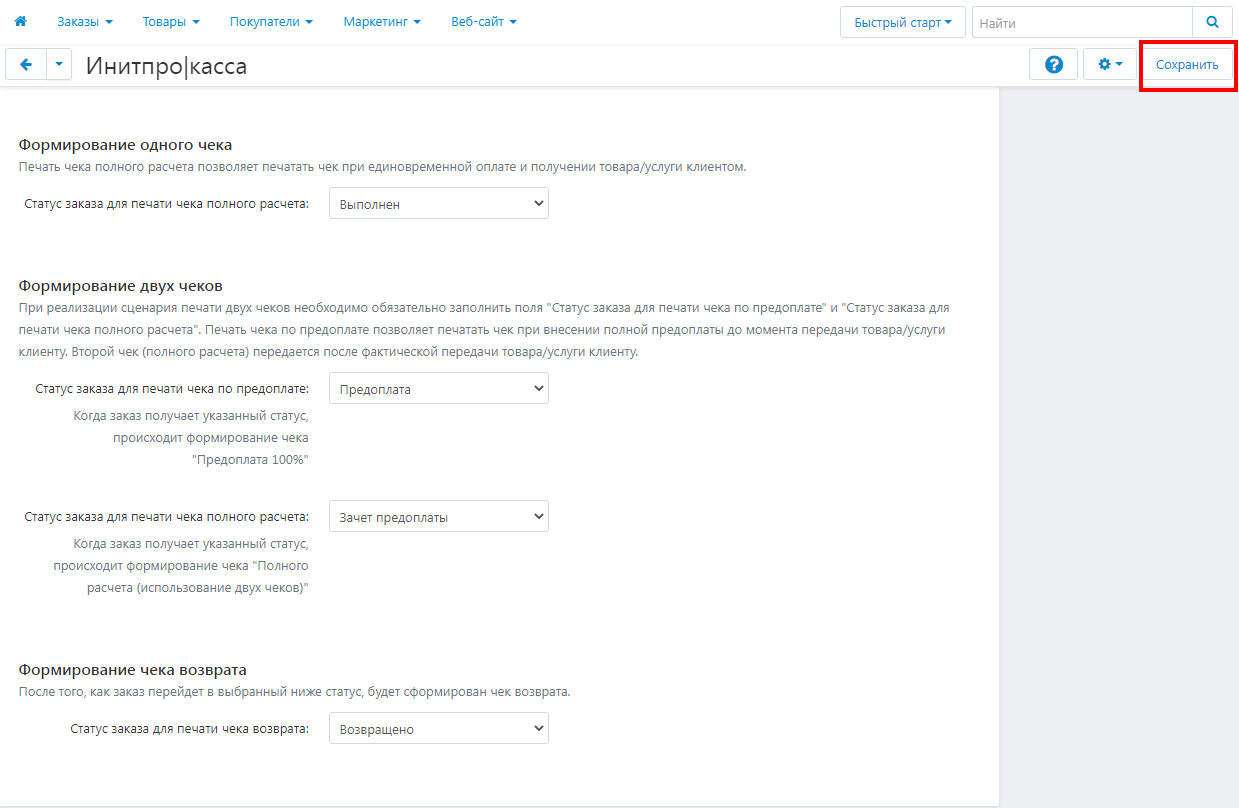
Task: Click label Статус заказа для печати чека возврата
Action: pos(190,729)
